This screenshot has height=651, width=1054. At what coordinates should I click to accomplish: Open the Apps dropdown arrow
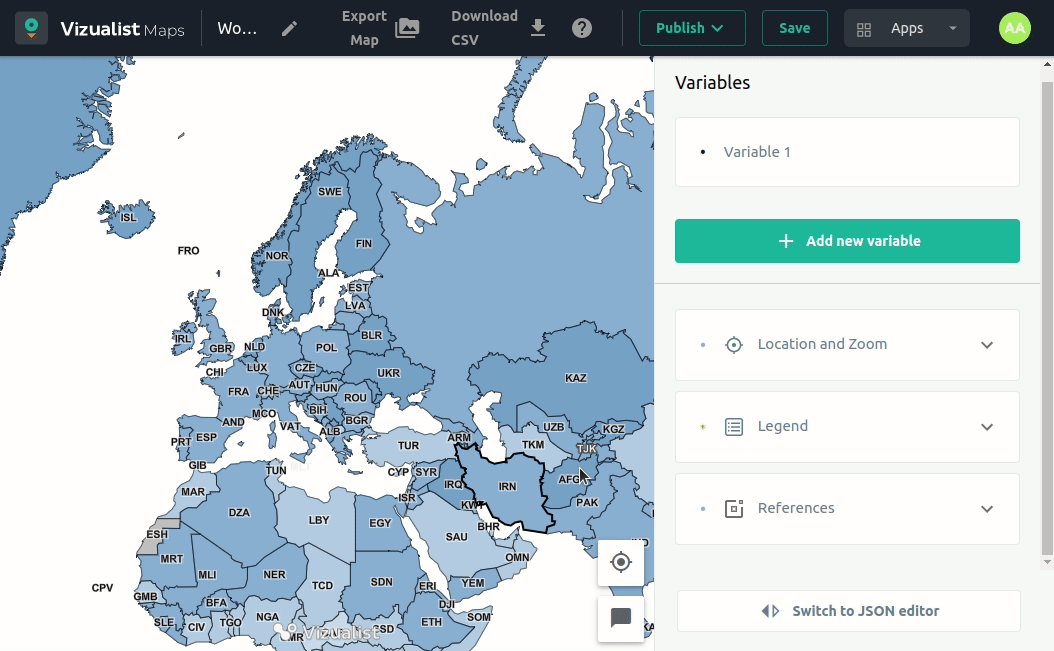[x=953, y=28]
